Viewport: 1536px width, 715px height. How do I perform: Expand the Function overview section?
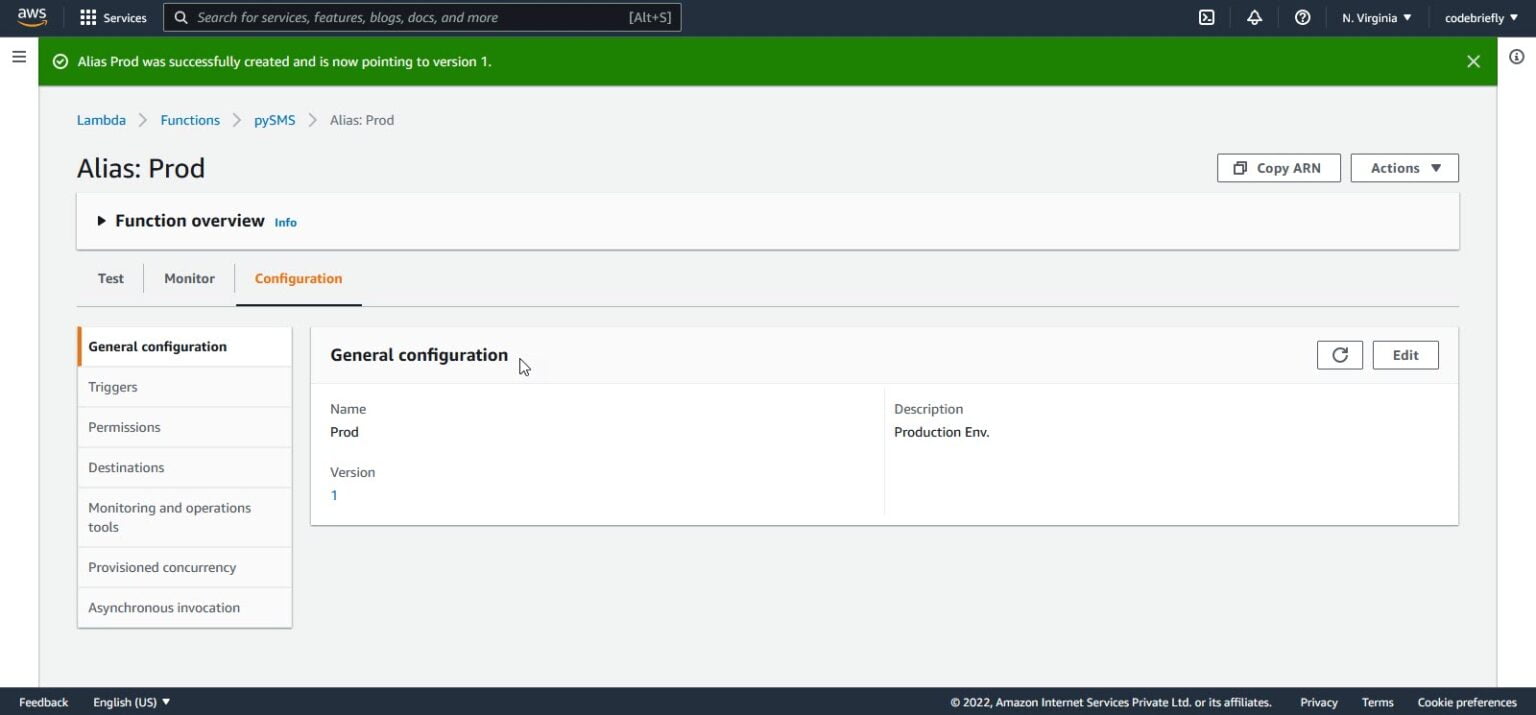coord(101,221)
